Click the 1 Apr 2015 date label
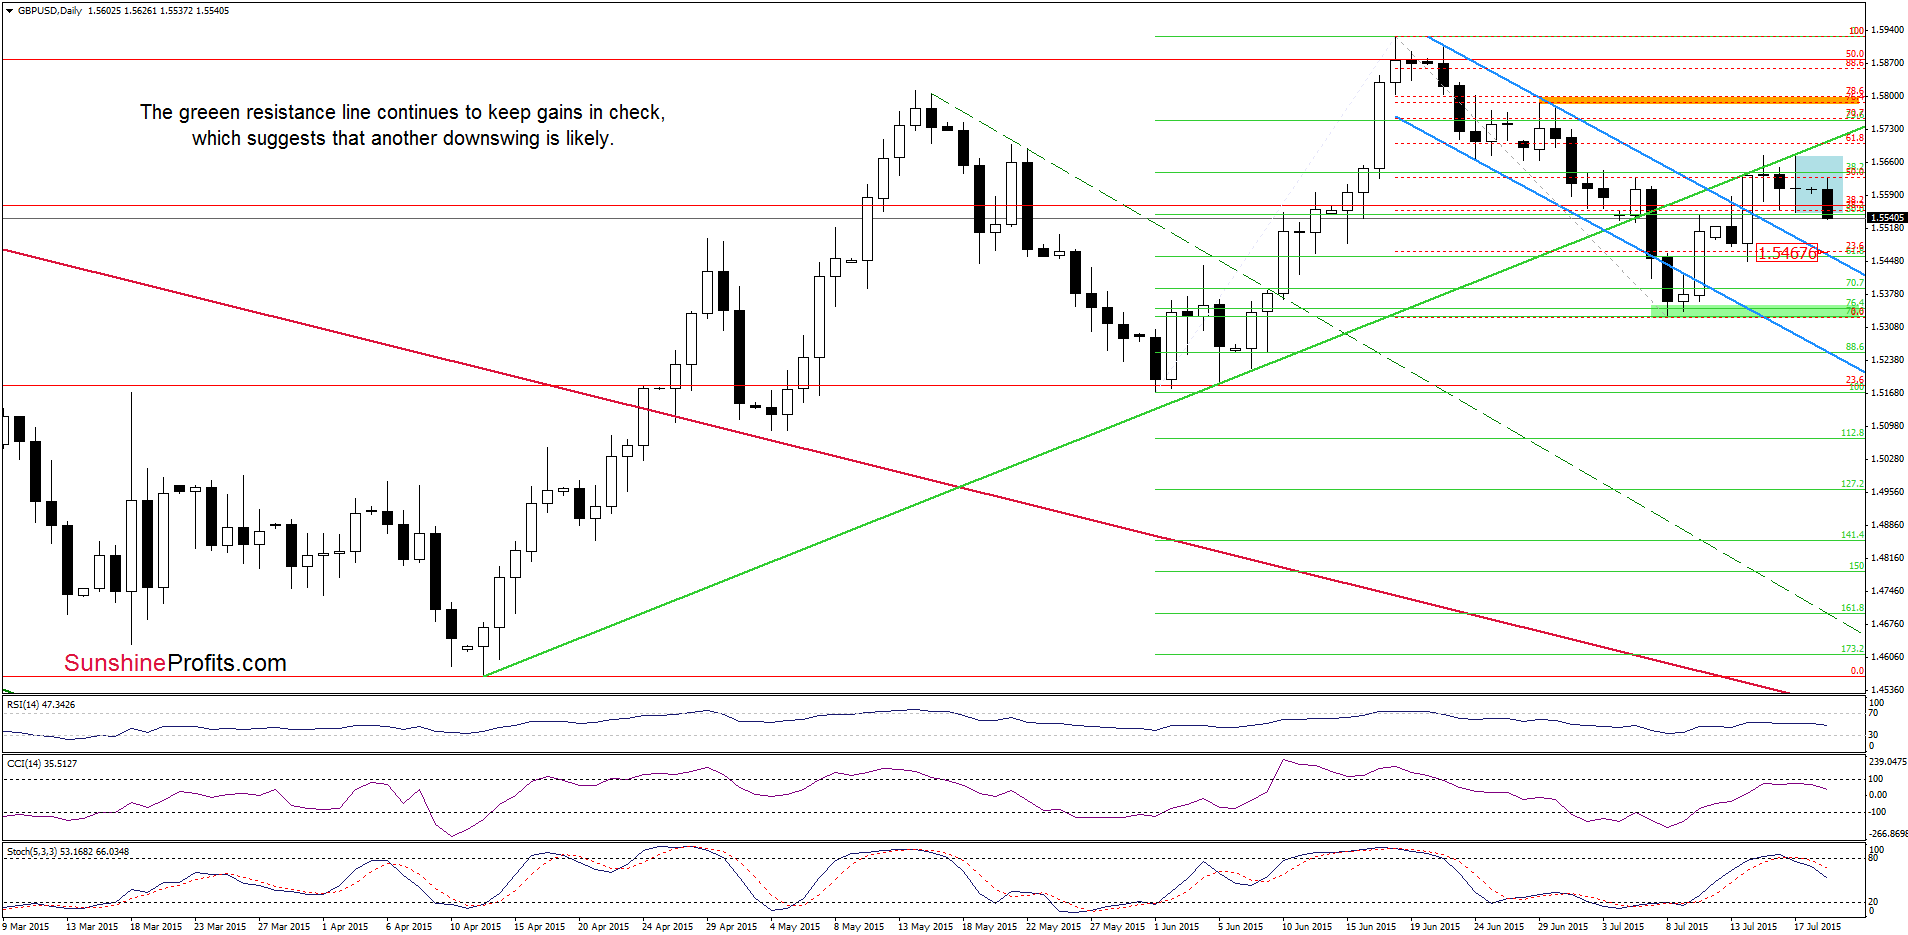Viewport: 1908px width, 935px height. click(x=345, y=927)
